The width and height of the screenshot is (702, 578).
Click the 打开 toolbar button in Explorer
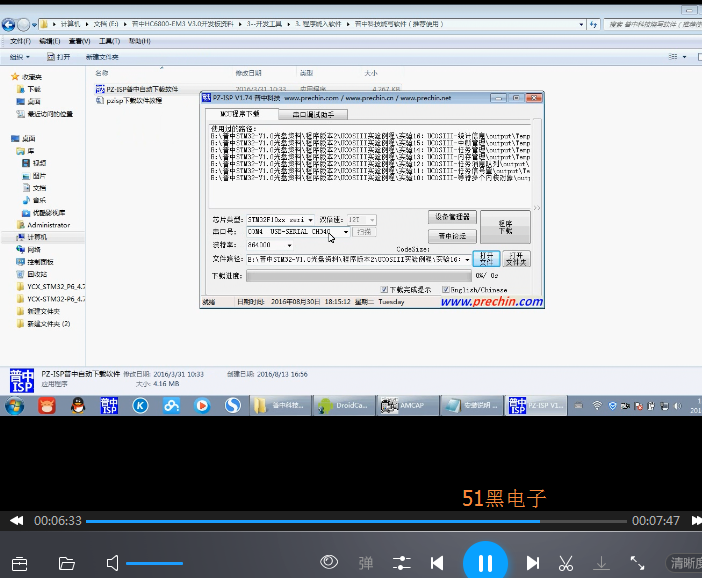click(x=59, y=57)
